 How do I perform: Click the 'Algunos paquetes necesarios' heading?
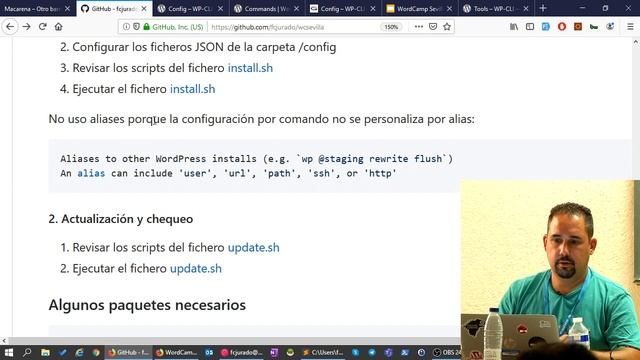(147, 305)
